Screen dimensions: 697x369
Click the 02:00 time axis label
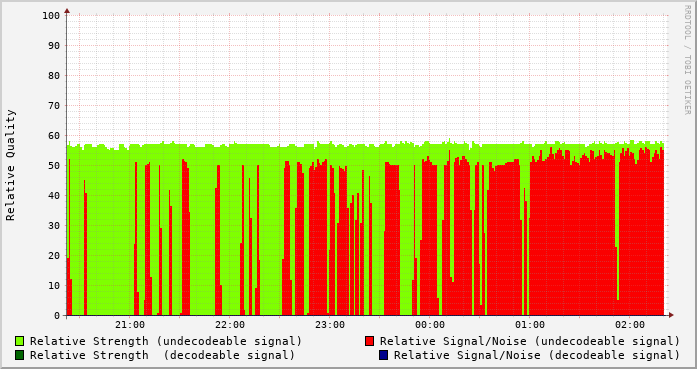pyautogui.click(x=630, y=325)
